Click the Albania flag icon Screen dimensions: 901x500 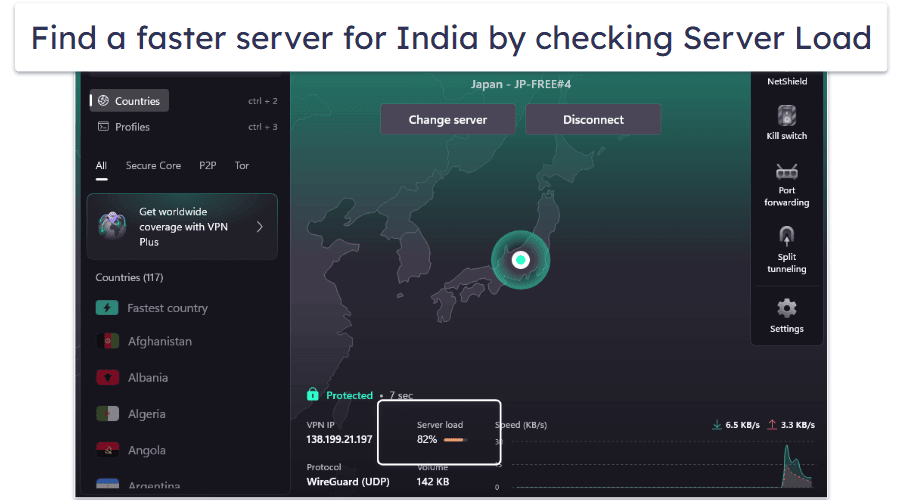tap(107, 378)
